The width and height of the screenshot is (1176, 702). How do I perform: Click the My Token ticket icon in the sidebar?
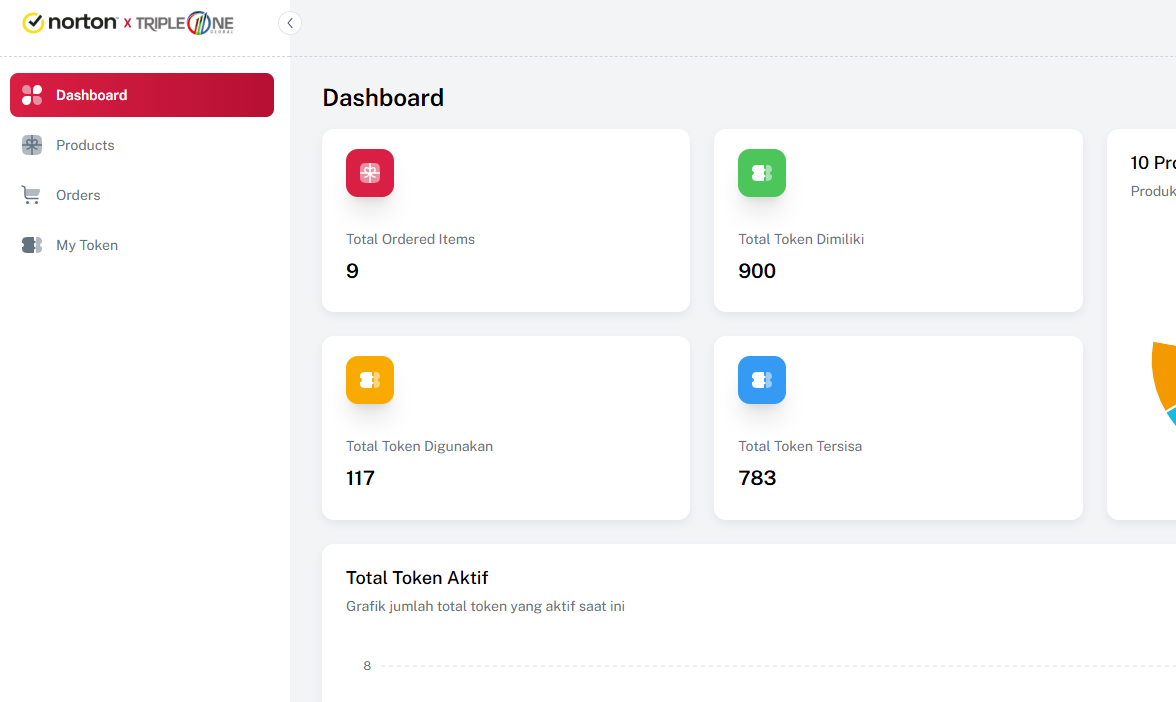[x=32, y=245]
